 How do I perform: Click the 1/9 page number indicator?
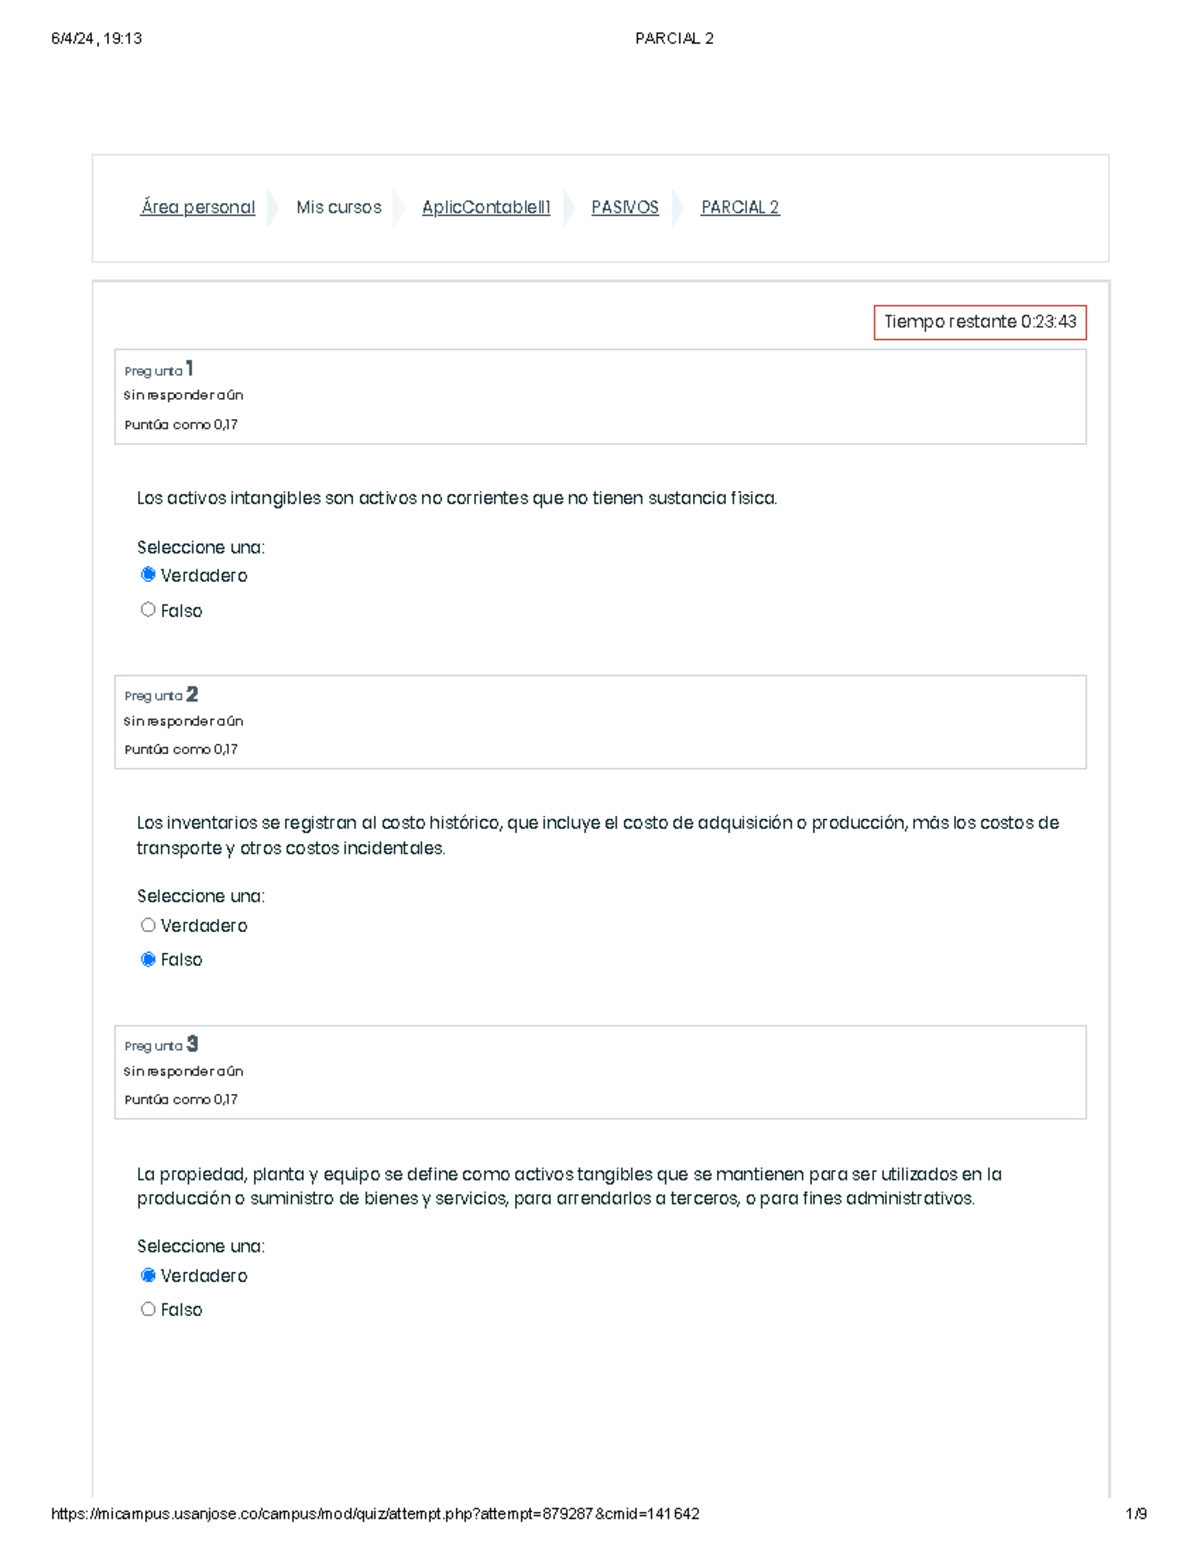tap(1136, 1514)
